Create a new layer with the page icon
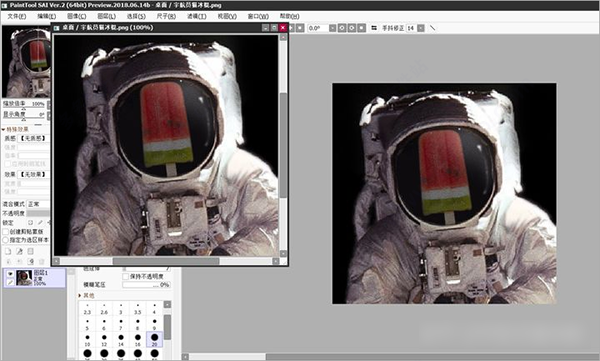This screenshot has width=600, height=361. pos(8,252)
